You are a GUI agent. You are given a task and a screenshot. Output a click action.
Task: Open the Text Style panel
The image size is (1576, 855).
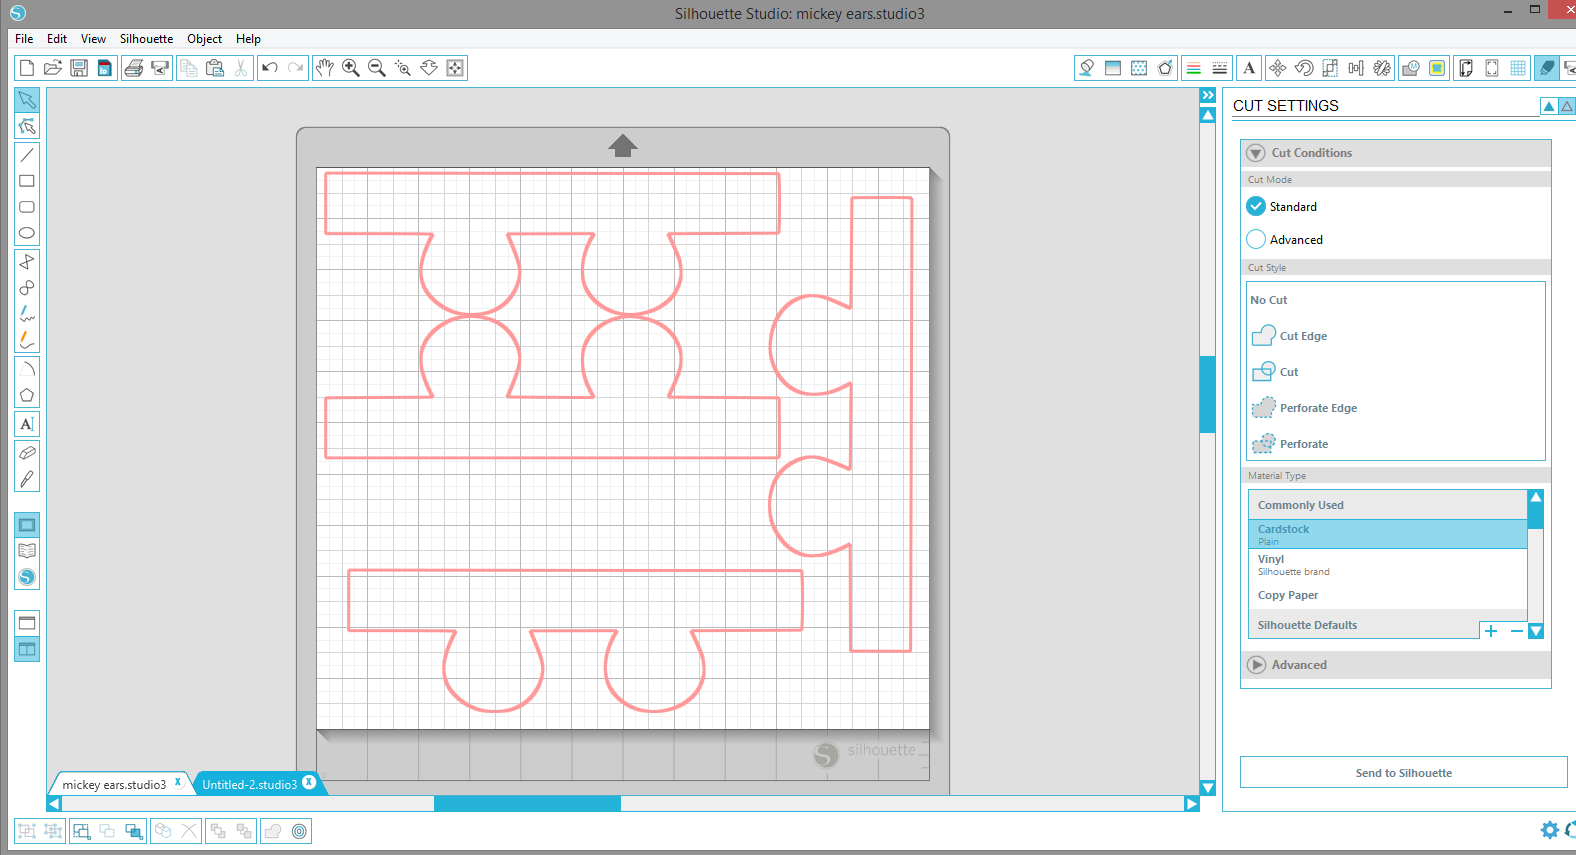(1249, 68)
